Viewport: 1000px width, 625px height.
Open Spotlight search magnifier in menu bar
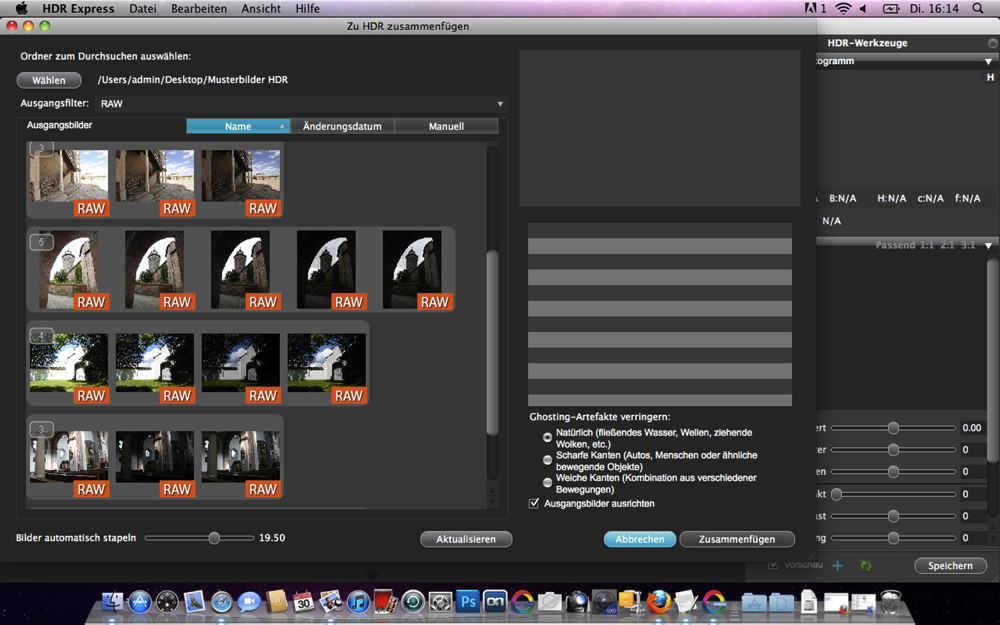pos(978,8)
